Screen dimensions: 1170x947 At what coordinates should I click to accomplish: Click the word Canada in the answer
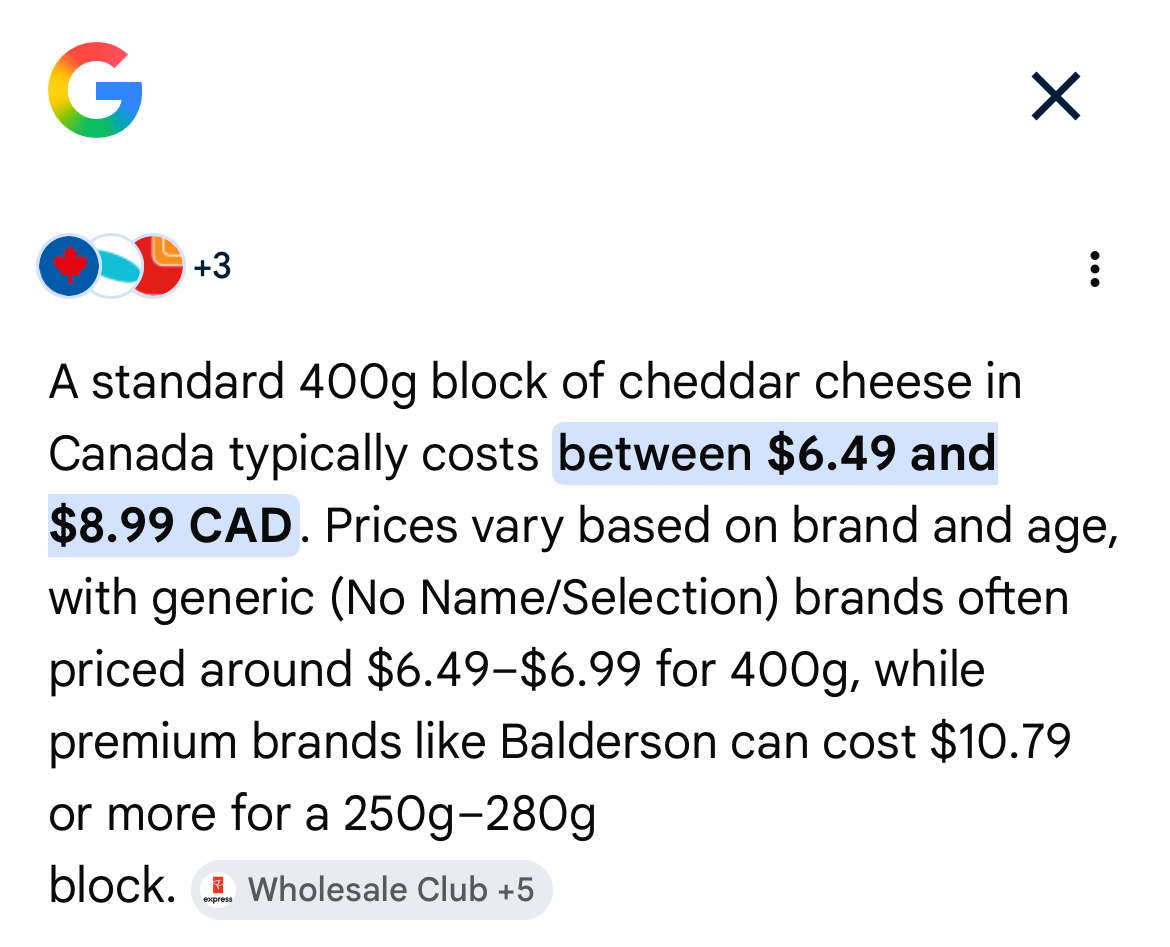(131, 455)
